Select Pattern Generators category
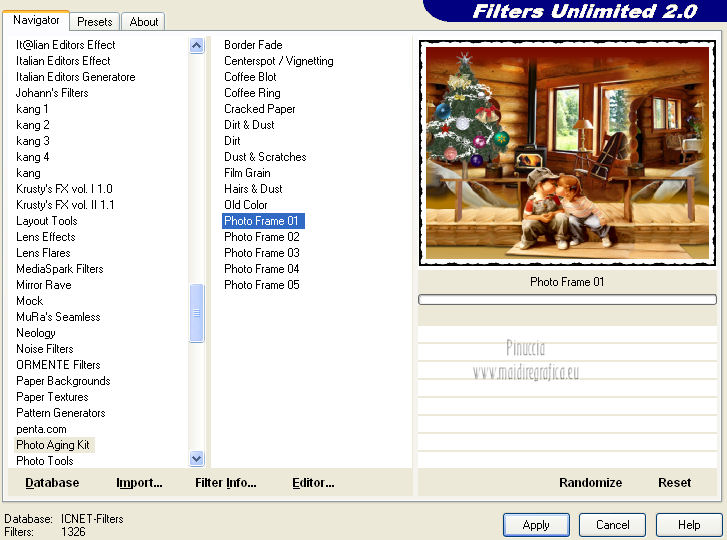The image size is (727, 540). (60, 413)
